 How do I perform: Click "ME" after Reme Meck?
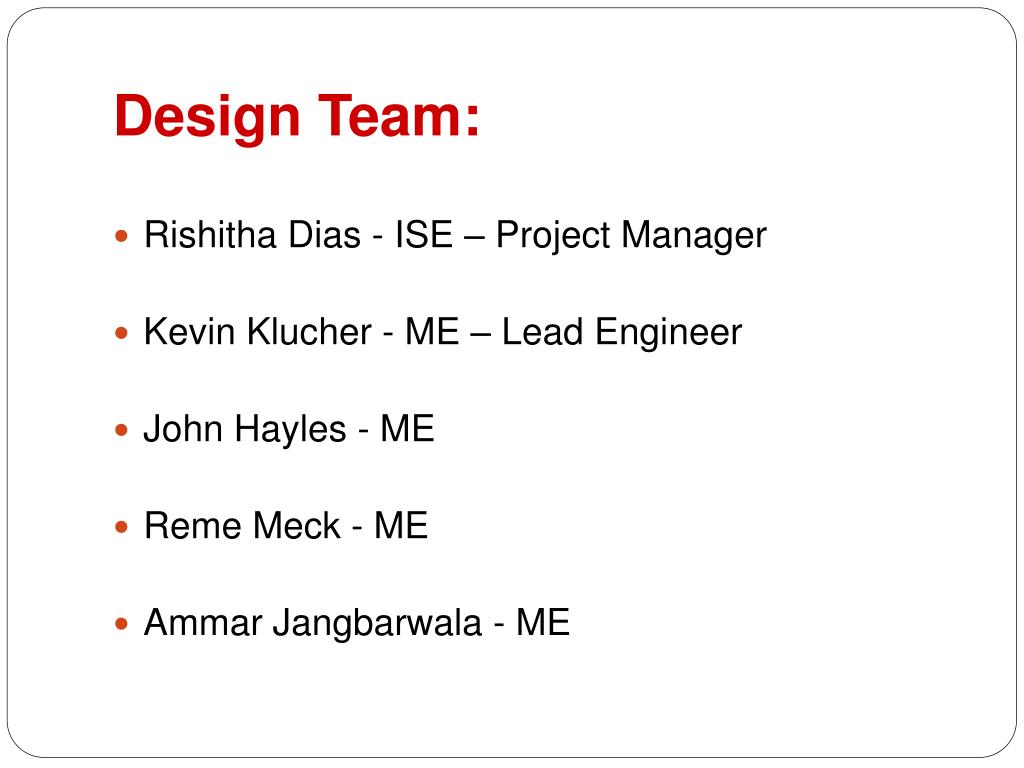[x=401, y=525]
